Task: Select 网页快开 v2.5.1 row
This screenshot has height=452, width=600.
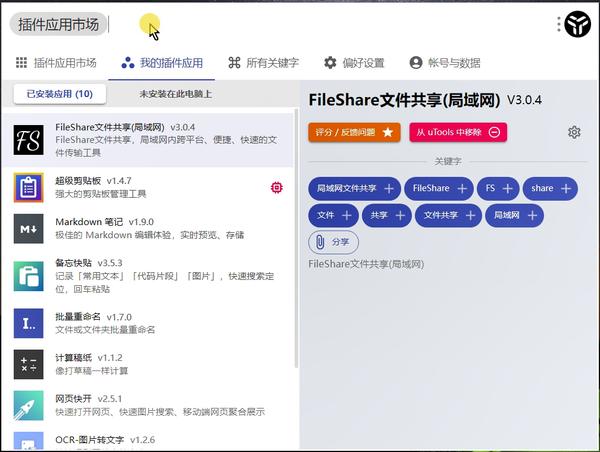Action: coord(147,405)
